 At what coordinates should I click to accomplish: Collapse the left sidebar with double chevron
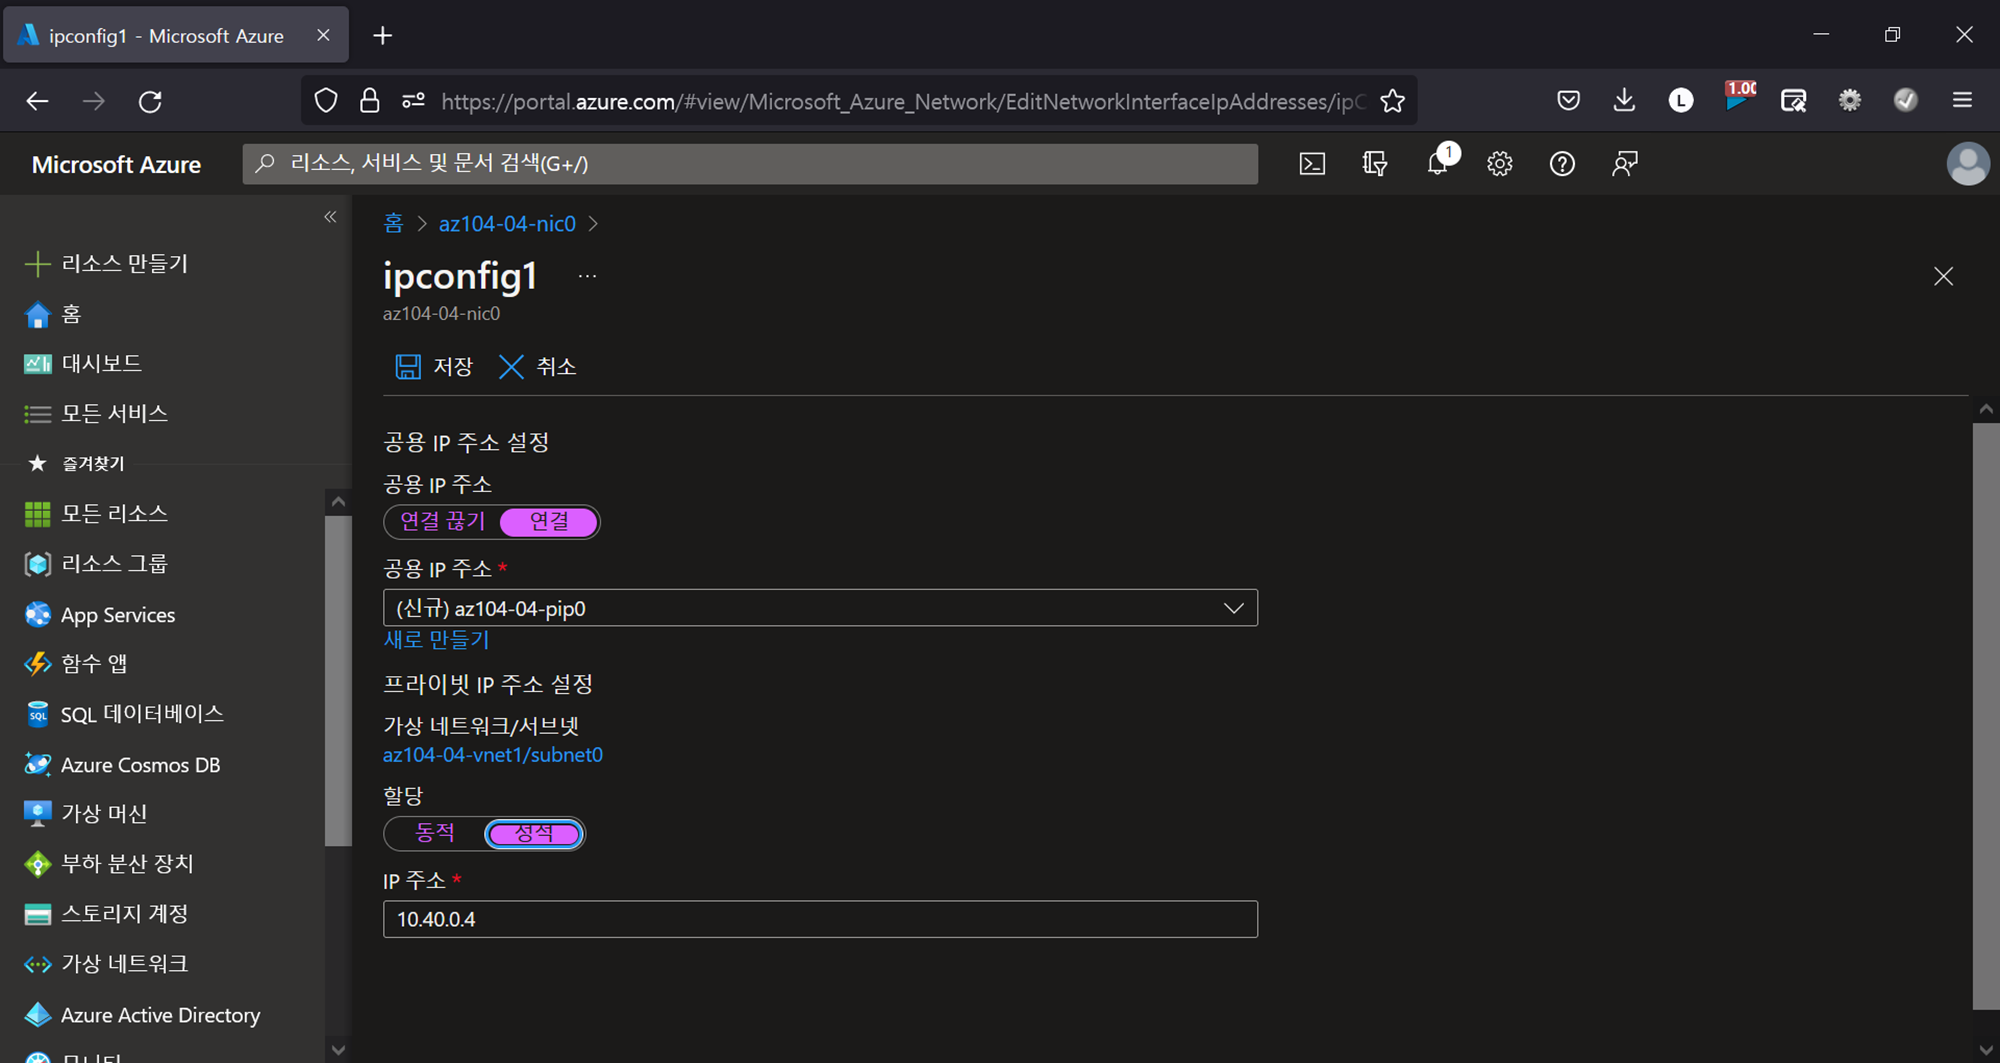[330, 217]
